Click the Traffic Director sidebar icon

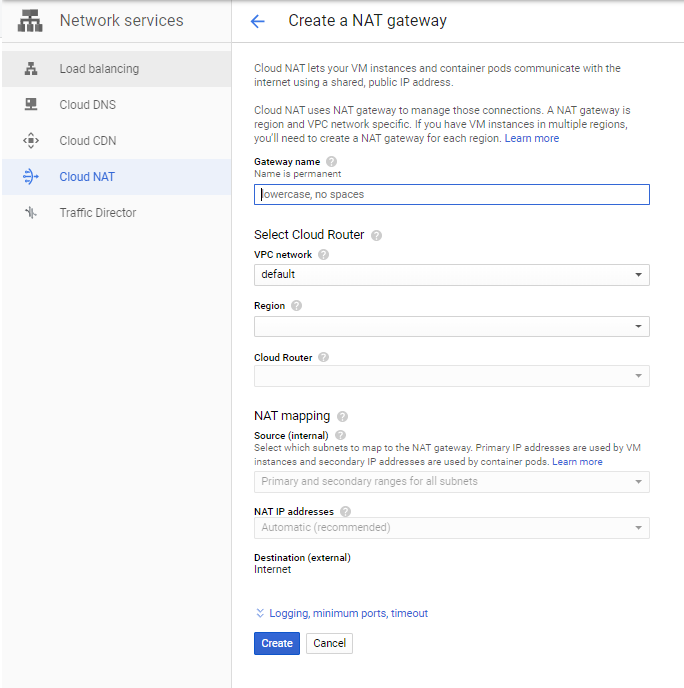pyautogui.click(x=31, y=213)
